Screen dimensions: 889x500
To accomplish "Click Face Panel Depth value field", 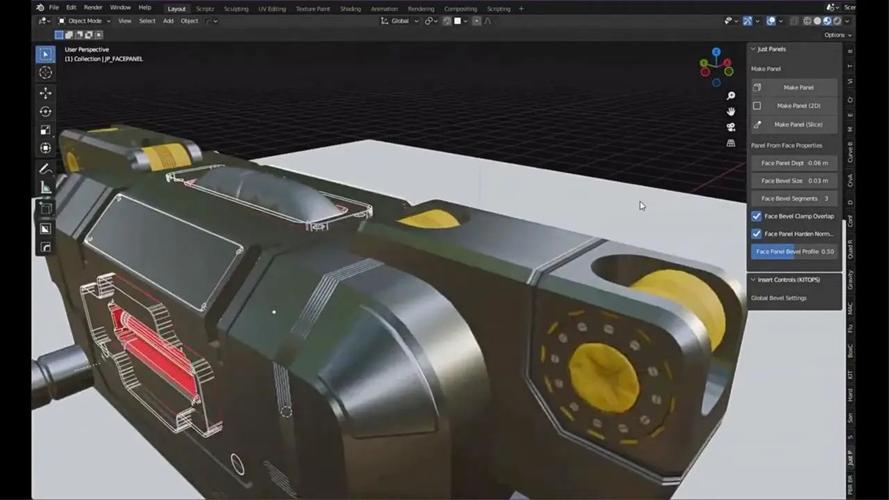I will click(794, 163).
